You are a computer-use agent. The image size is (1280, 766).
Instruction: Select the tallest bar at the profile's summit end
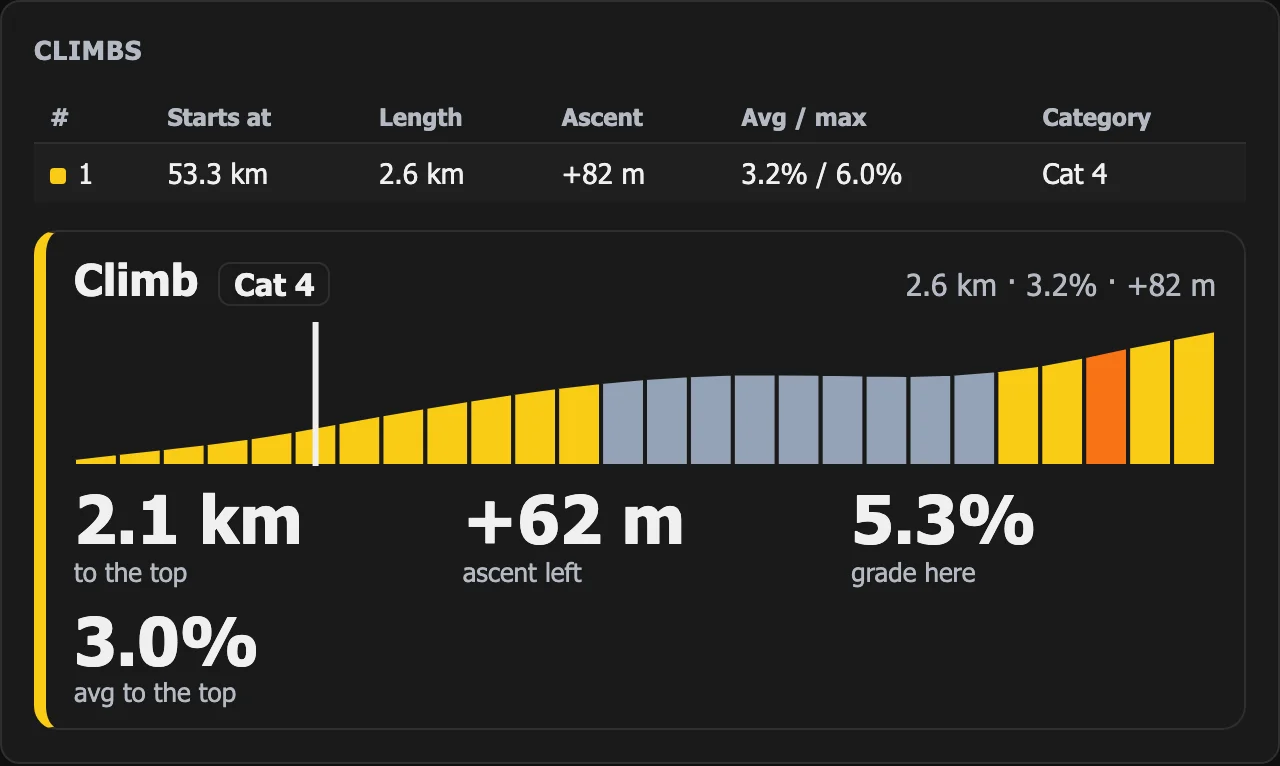[x=1194, y=398]
